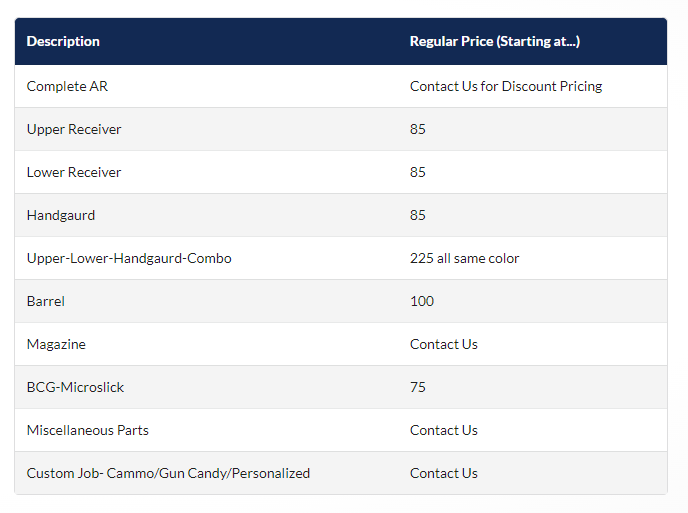Image resolution: width=688 pixels, height=513 pixels.
Task: Select the BCG-Microslick row label
Action: 76,387
